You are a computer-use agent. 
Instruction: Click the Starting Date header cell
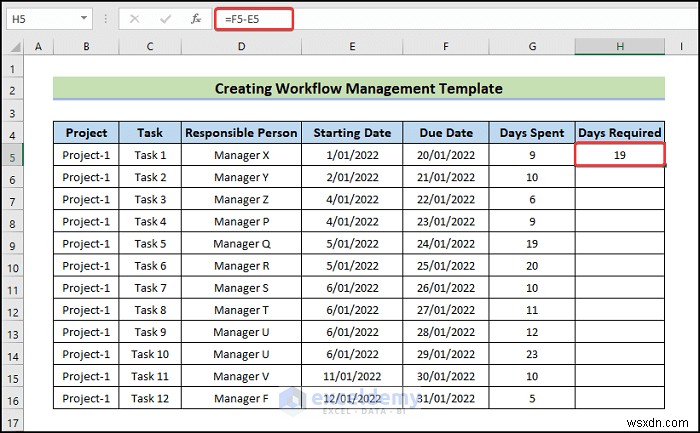[x=352, y=133]
